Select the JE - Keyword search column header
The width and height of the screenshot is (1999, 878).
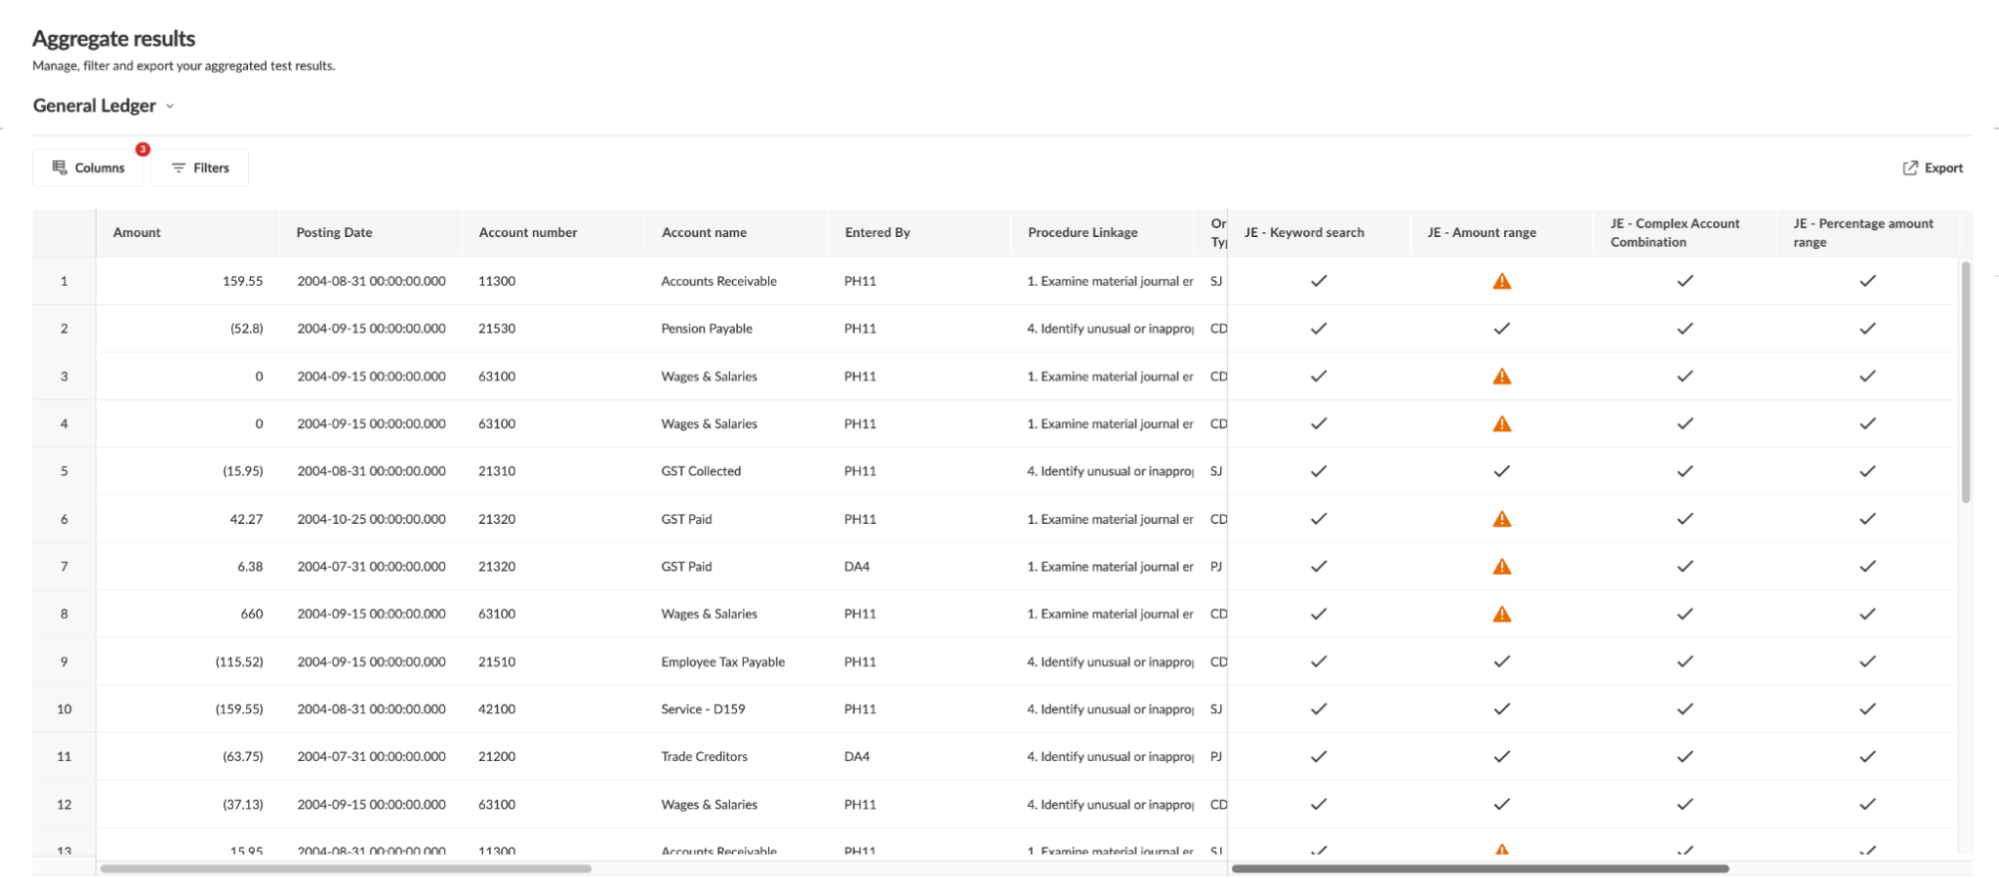1304,233
